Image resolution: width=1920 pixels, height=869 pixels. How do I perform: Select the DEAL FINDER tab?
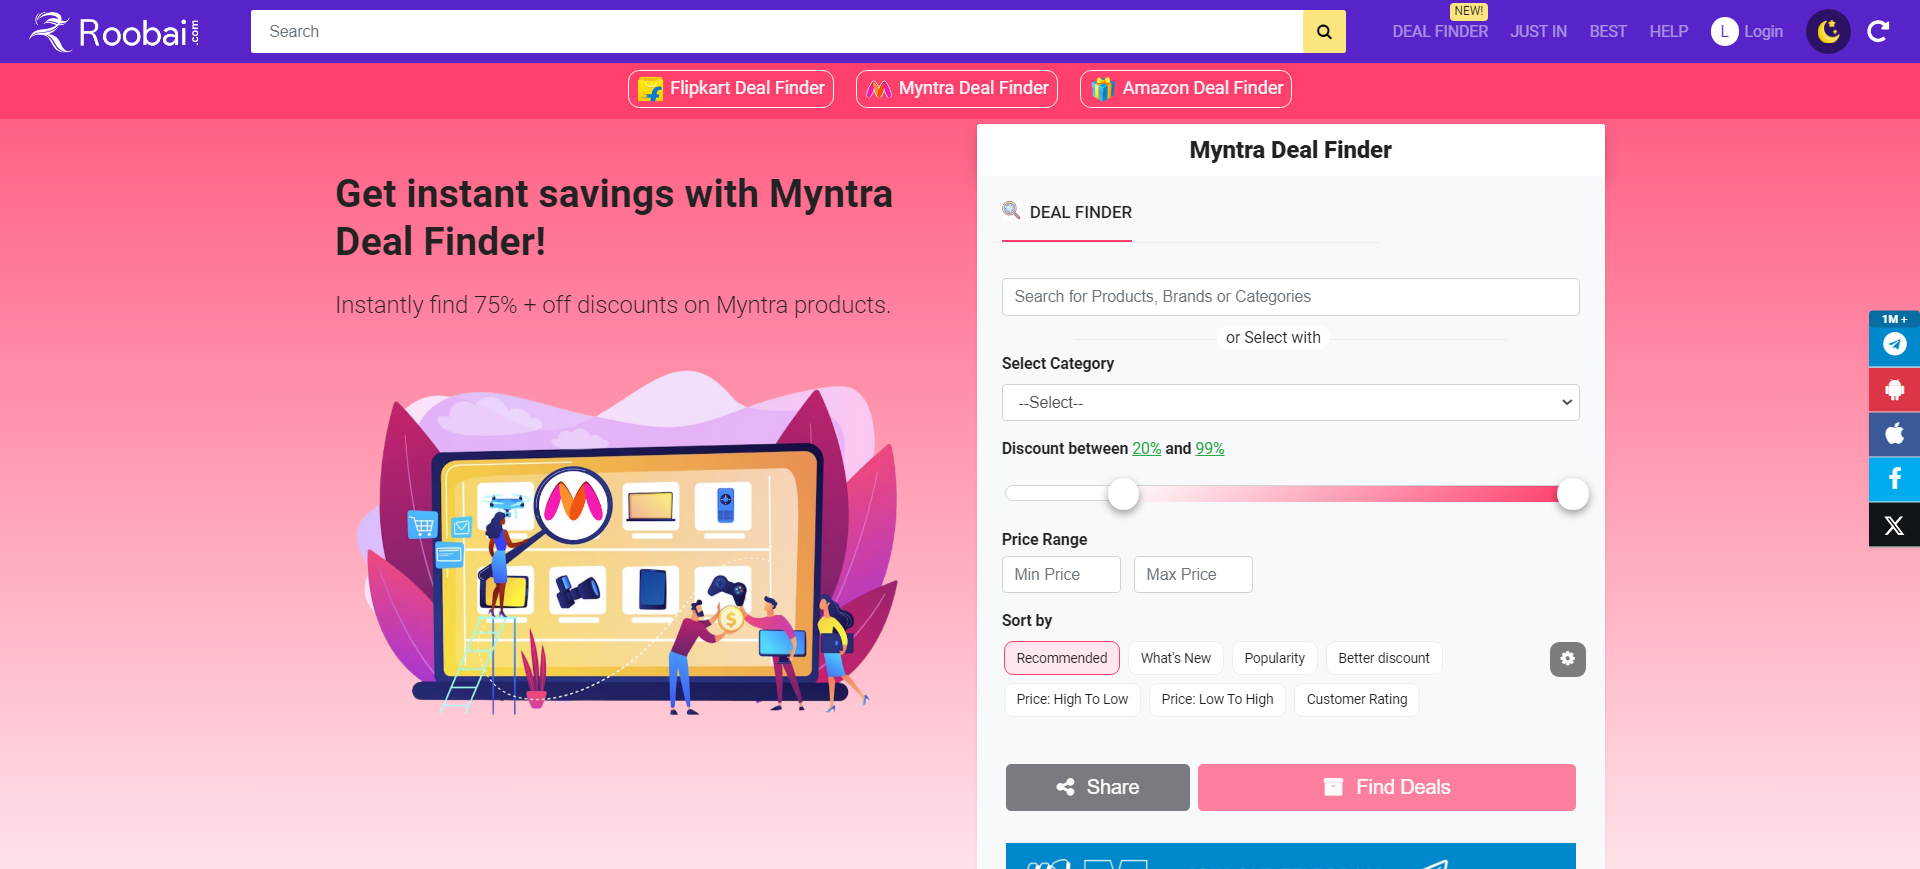click(1067, 212)
